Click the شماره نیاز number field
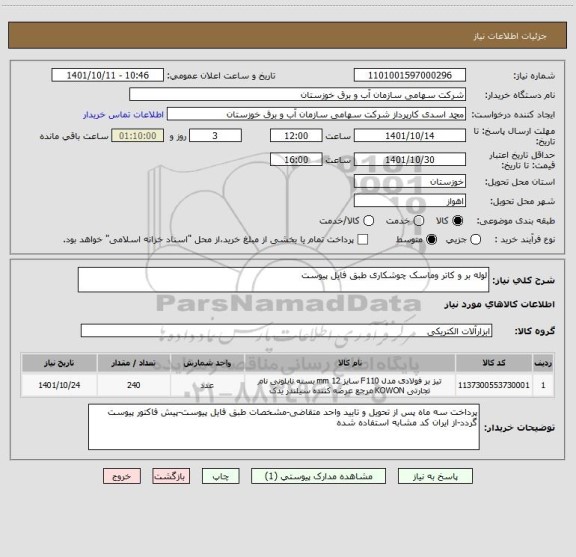Viewport: 576px width, 557px height. point(410,75)
